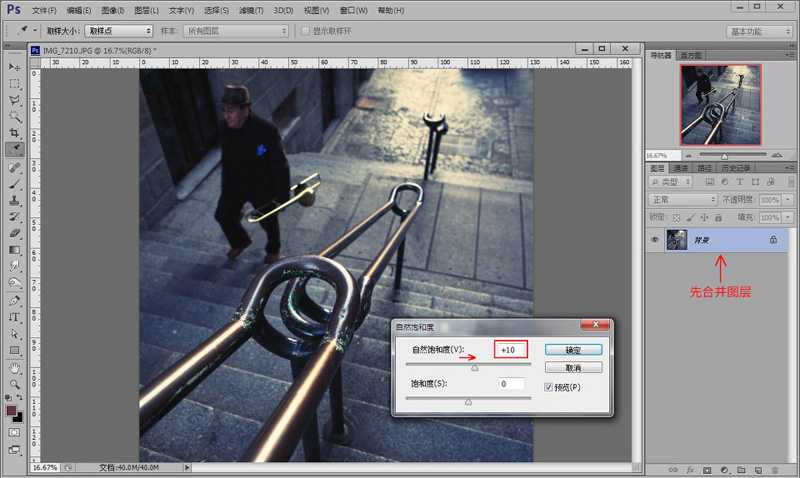Screen dimensions: 800x478
Task: Enable the 显示取样环 checkbox
Action: click(307, 31)
